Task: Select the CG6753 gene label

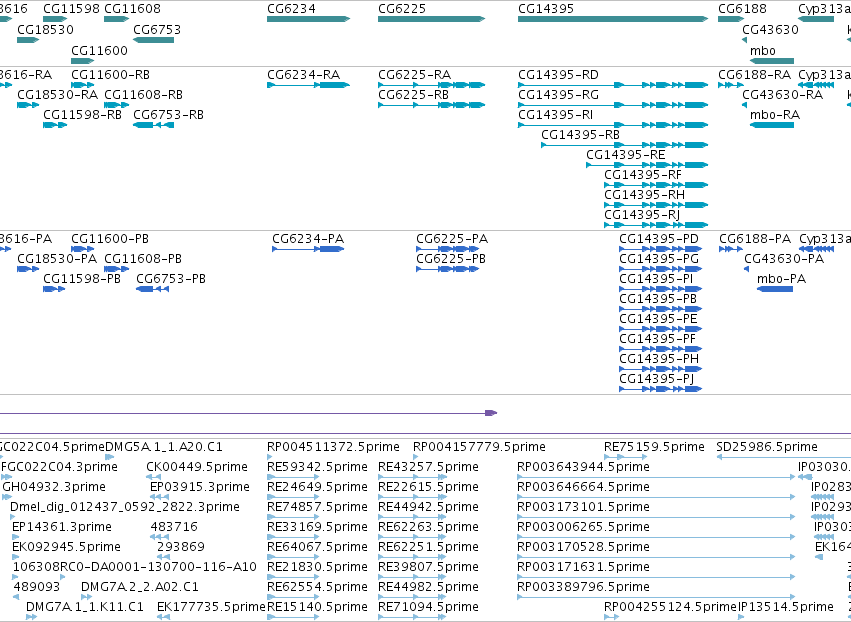Action: click(157, 29)
